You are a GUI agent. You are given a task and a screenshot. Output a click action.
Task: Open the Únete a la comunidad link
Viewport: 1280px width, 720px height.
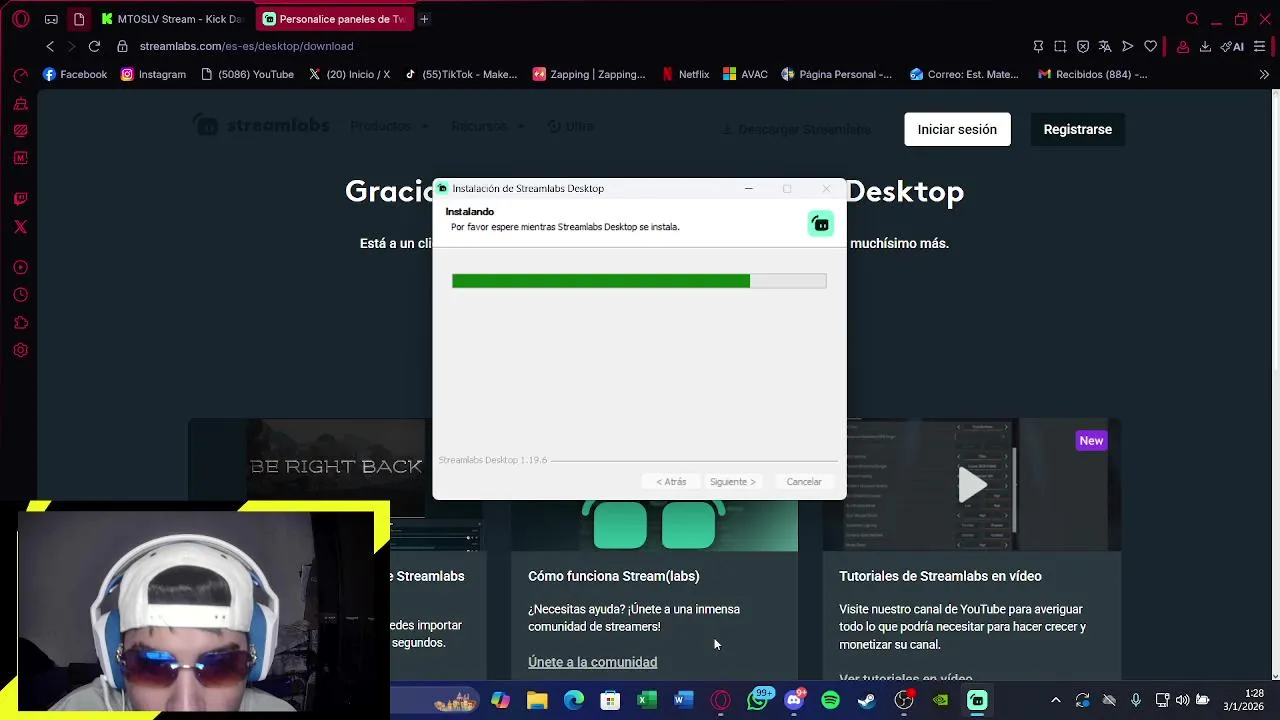pos(592,662)
